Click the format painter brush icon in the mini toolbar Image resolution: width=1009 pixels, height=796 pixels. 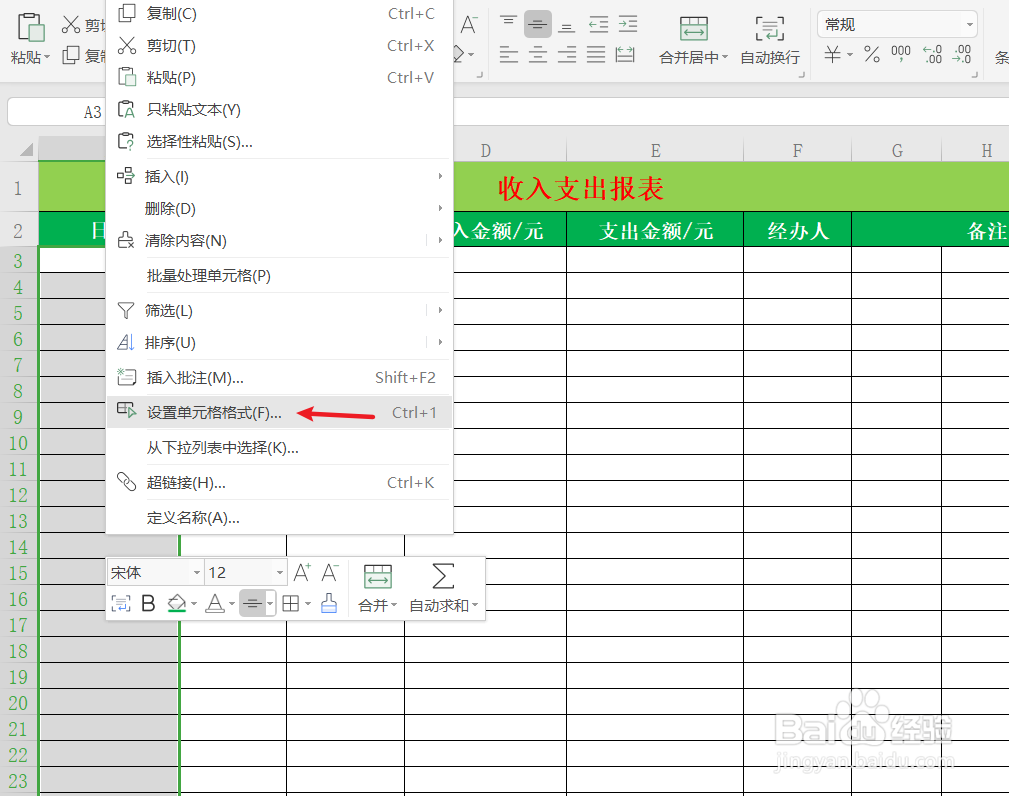tap(328, 602)
